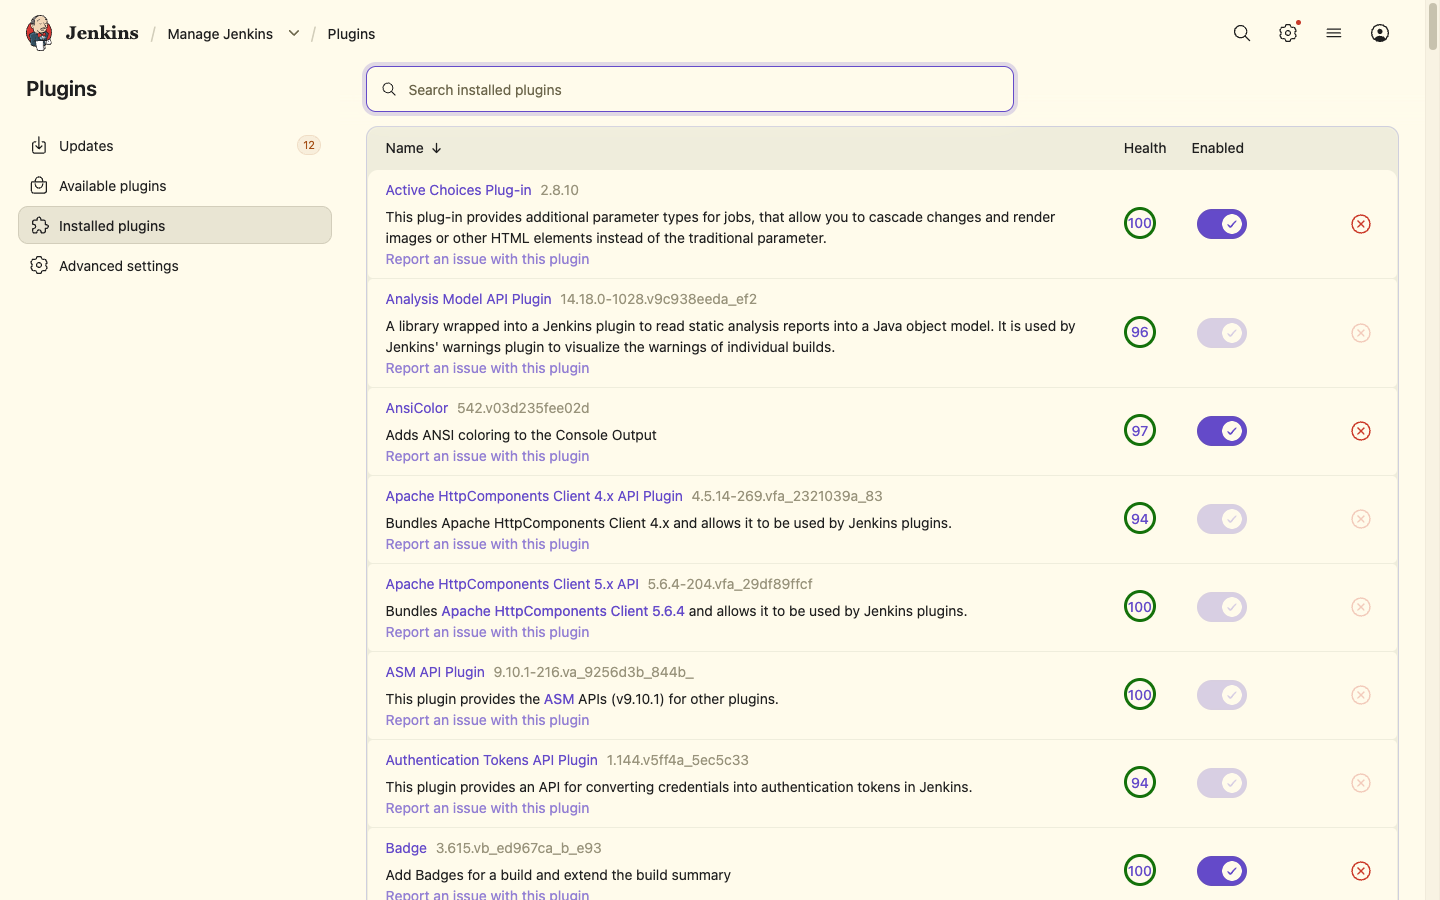
Task: View health score 96 of Analysis Model API
Action: pos(1140,332)
